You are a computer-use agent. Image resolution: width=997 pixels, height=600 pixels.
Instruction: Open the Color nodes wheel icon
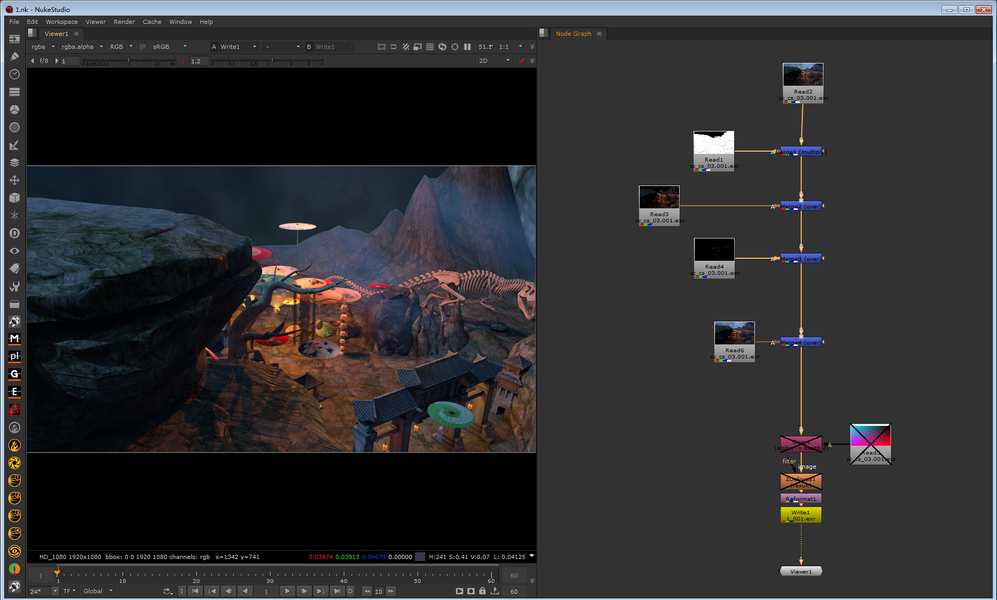point(14,109)
